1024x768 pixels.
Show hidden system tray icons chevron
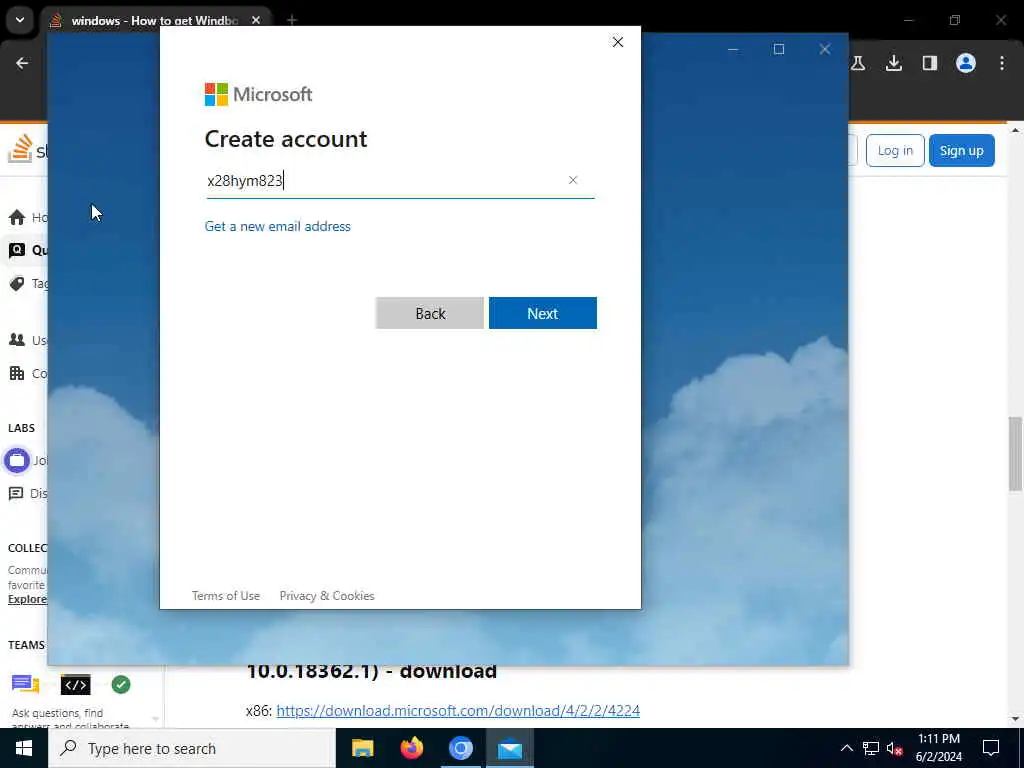pos(846,748)
